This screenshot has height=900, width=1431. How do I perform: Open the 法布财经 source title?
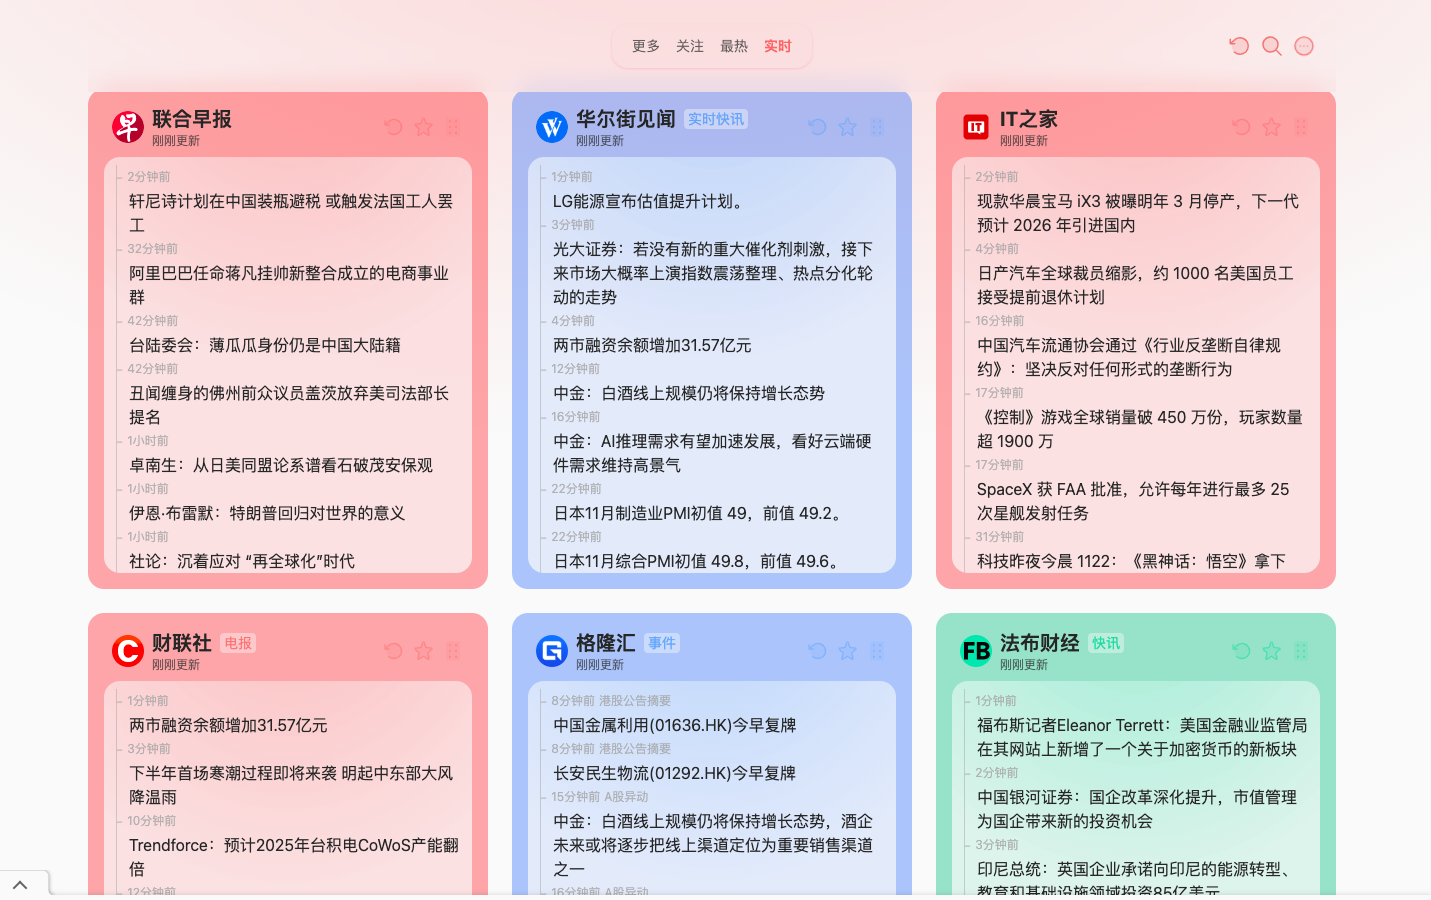tap(1040, 643)
